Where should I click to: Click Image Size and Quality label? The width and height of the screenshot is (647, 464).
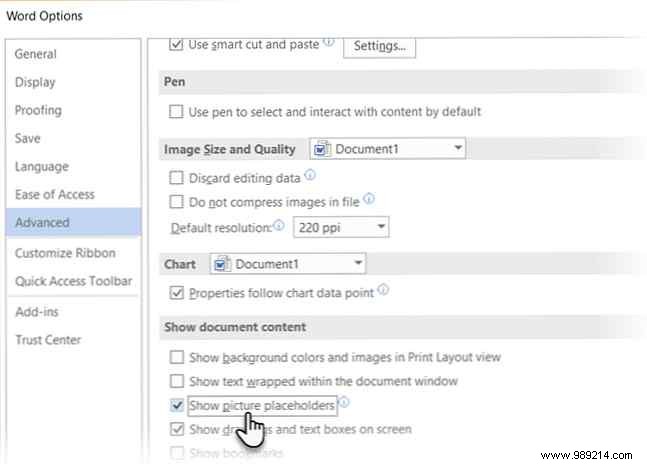click(x=229, y=149)
